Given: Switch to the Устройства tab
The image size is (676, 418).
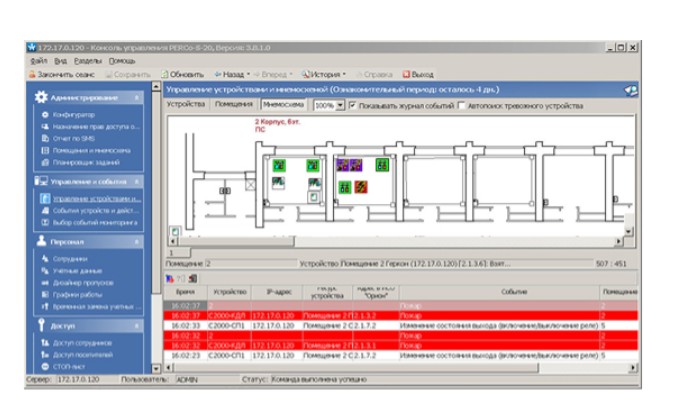Looking at the screenshot, I should tap(186, 104).
